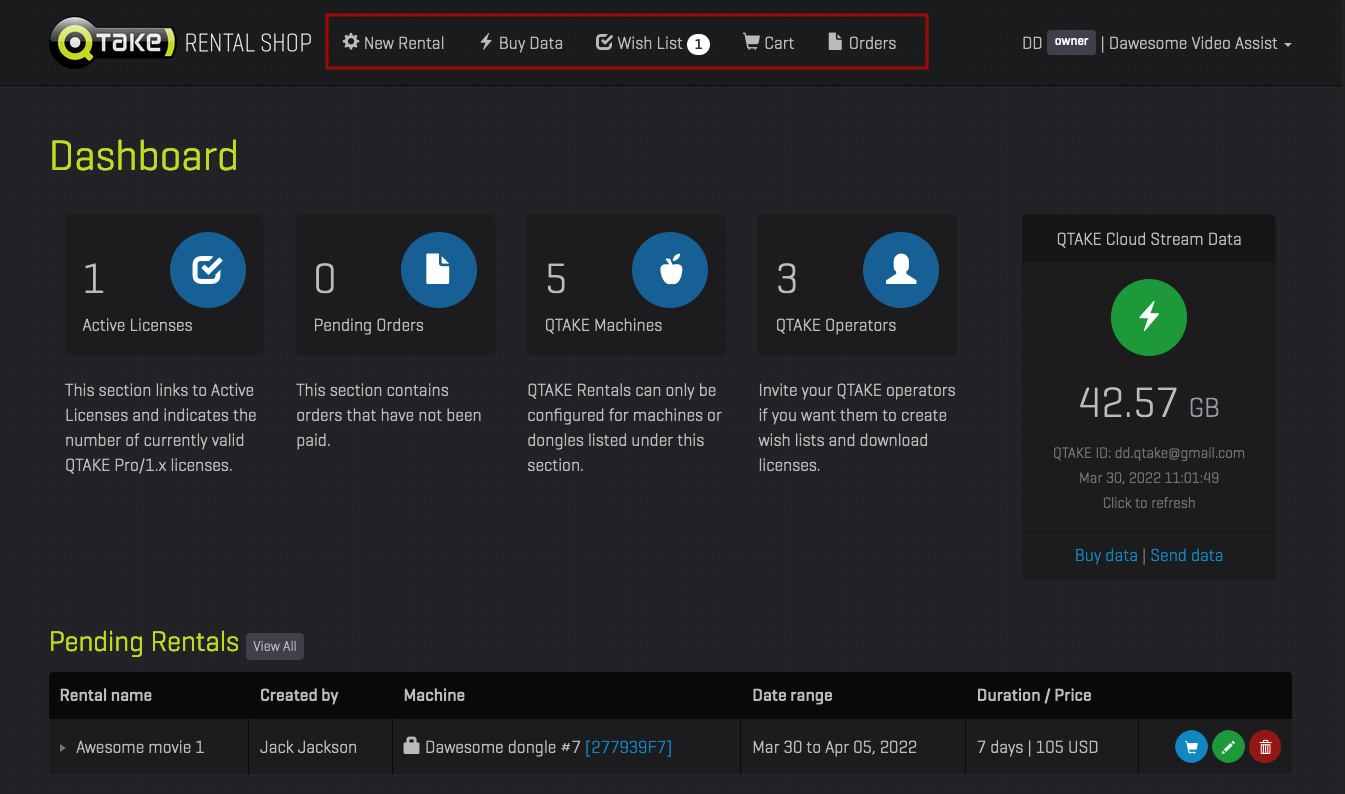Image resolution: width=1345 pixels, height=794 pixels.
Task: Open the Buy Data menu item
Action: coord(520,43)
